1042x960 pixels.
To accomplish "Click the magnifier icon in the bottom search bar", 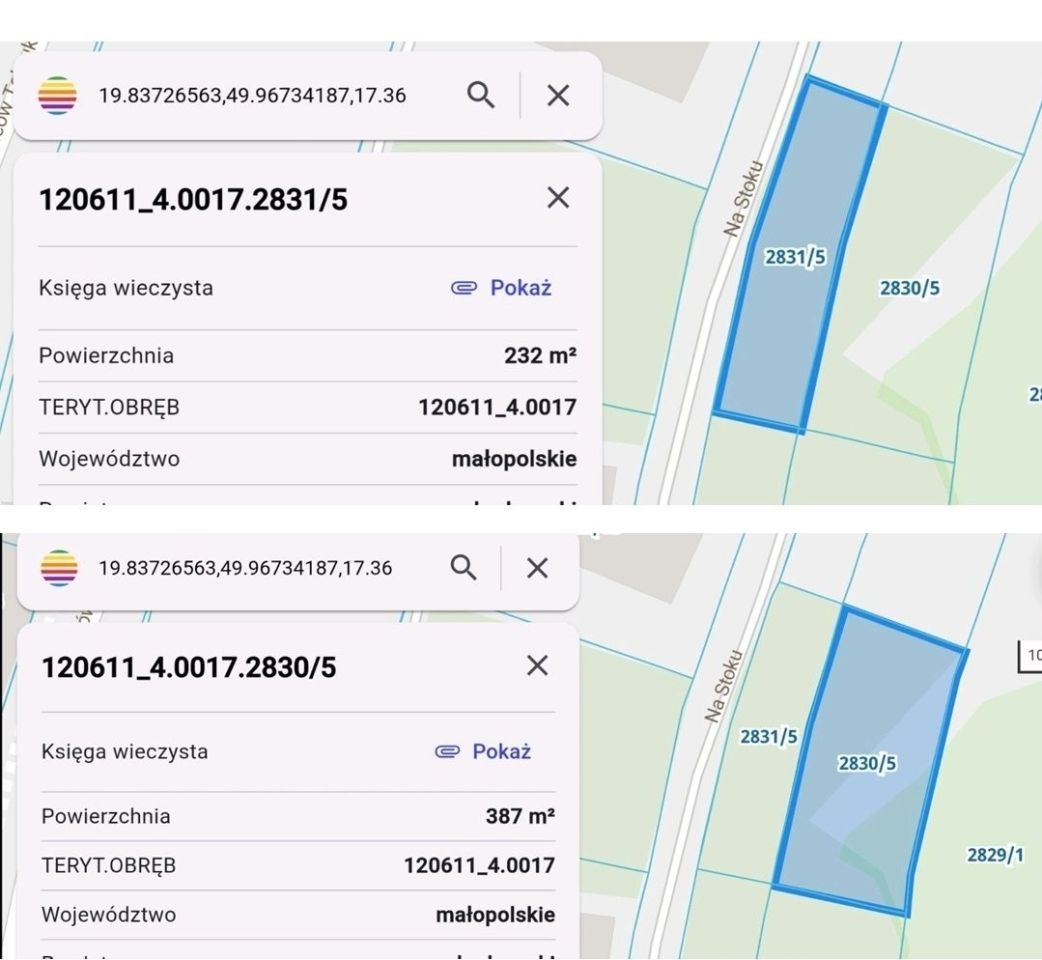I will pyautogui.click(x=463, y=567).
